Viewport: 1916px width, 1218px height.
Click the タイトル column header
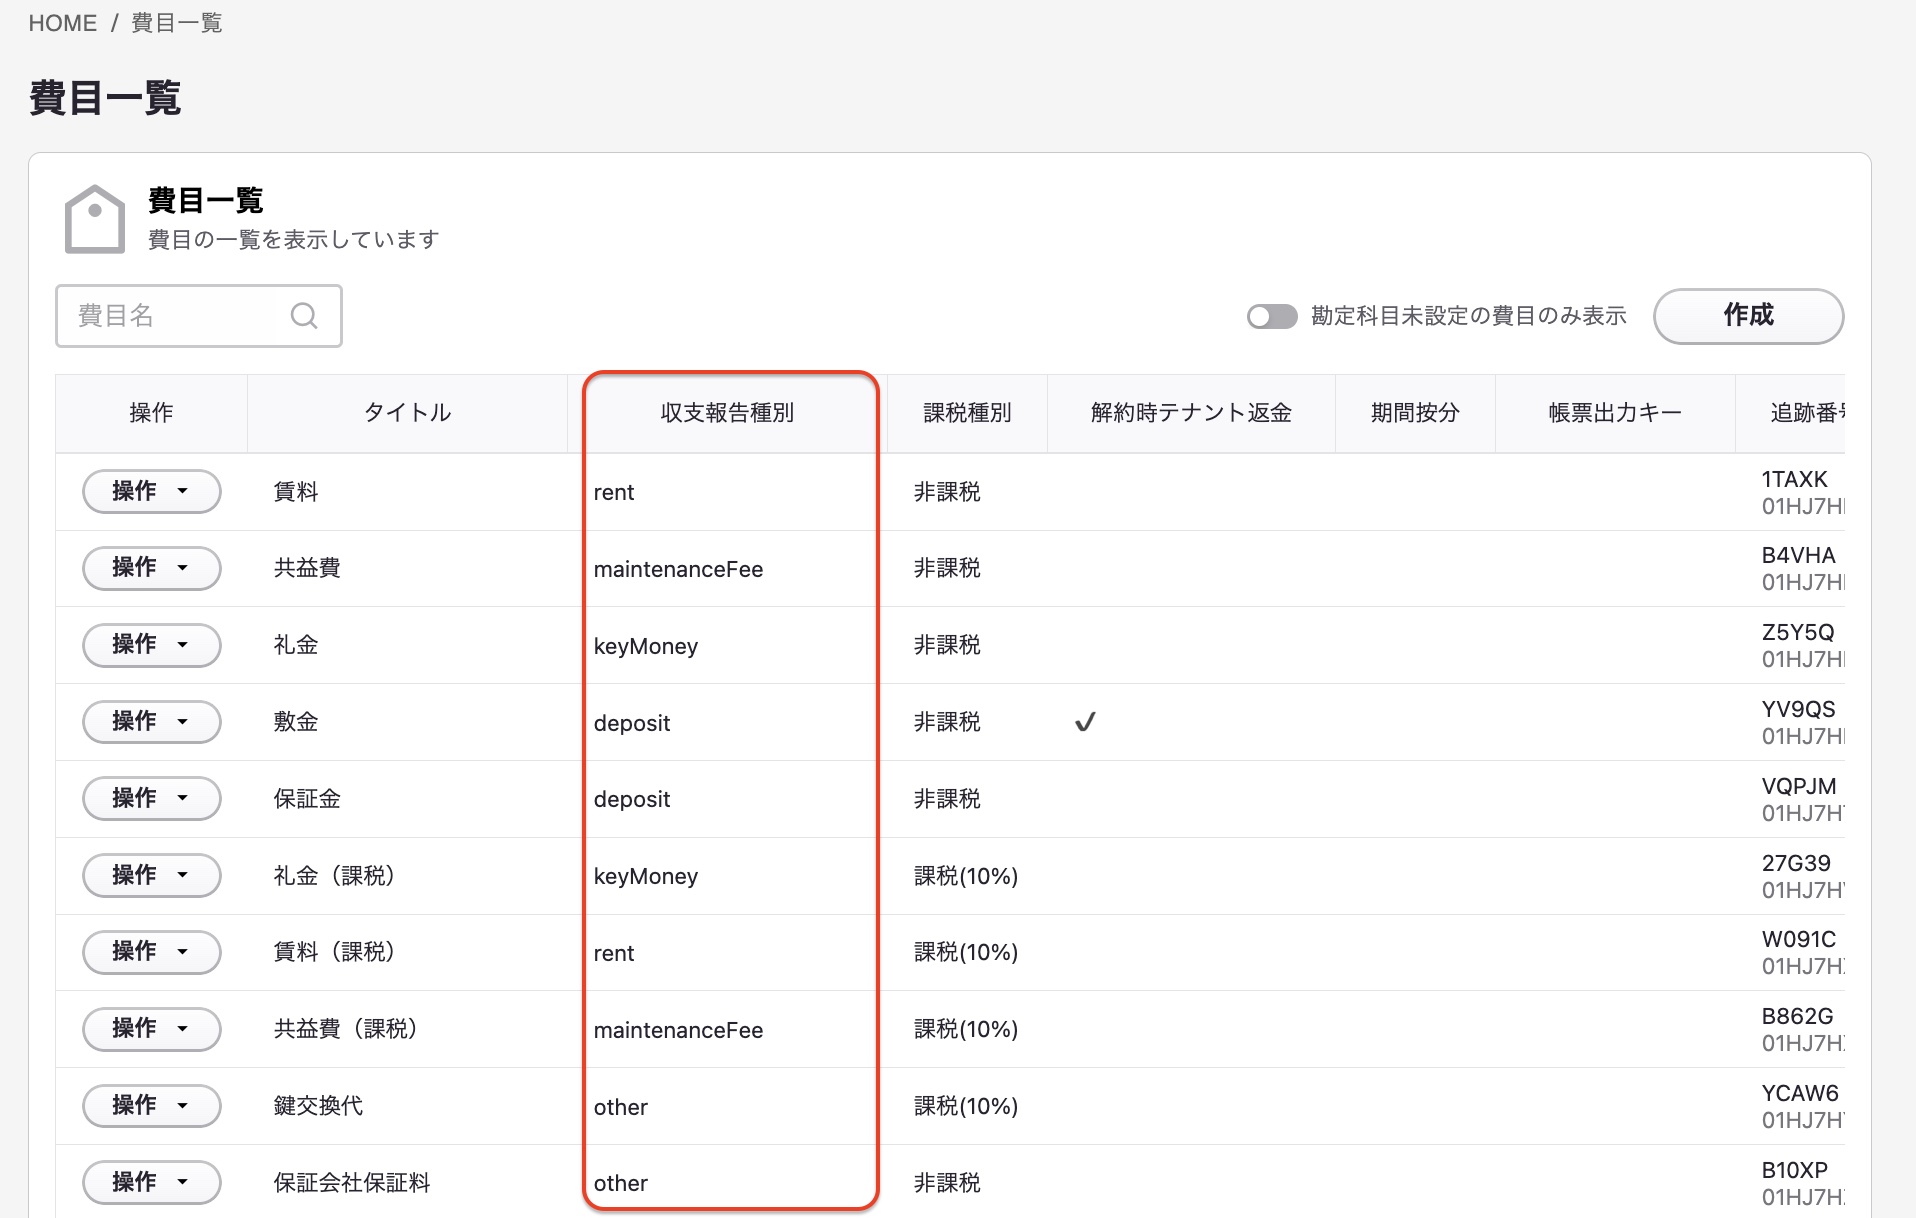click(x=407, y=413)
